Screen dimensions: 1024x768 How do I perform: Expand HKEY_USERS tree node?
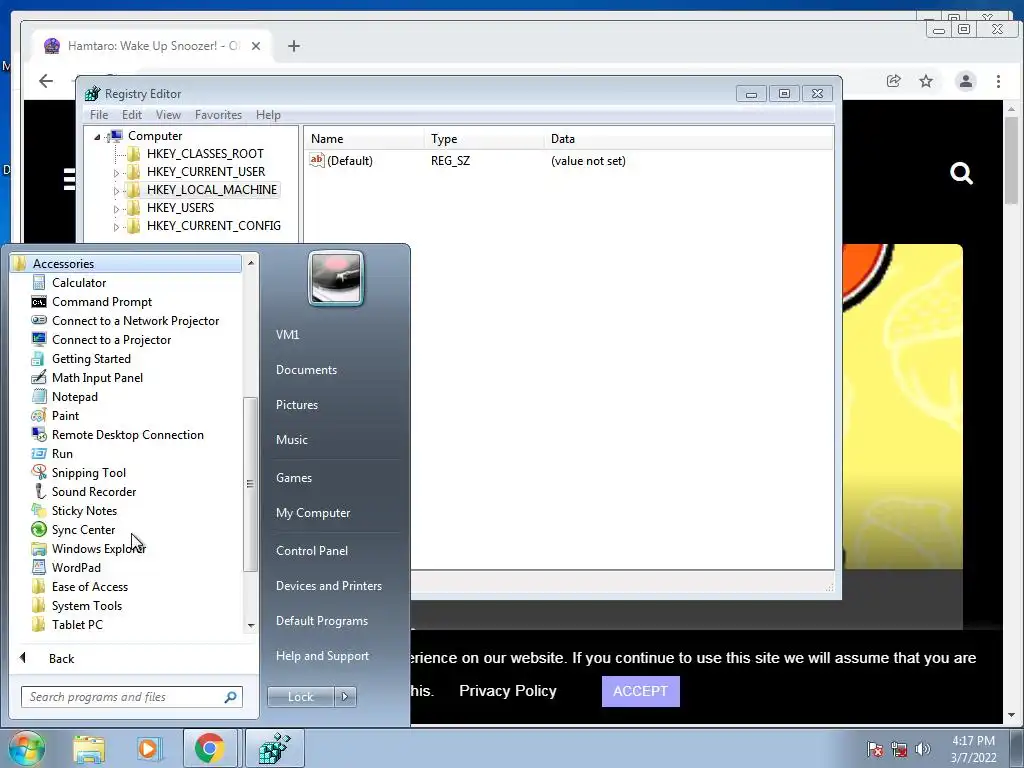(x=116, y=209)
